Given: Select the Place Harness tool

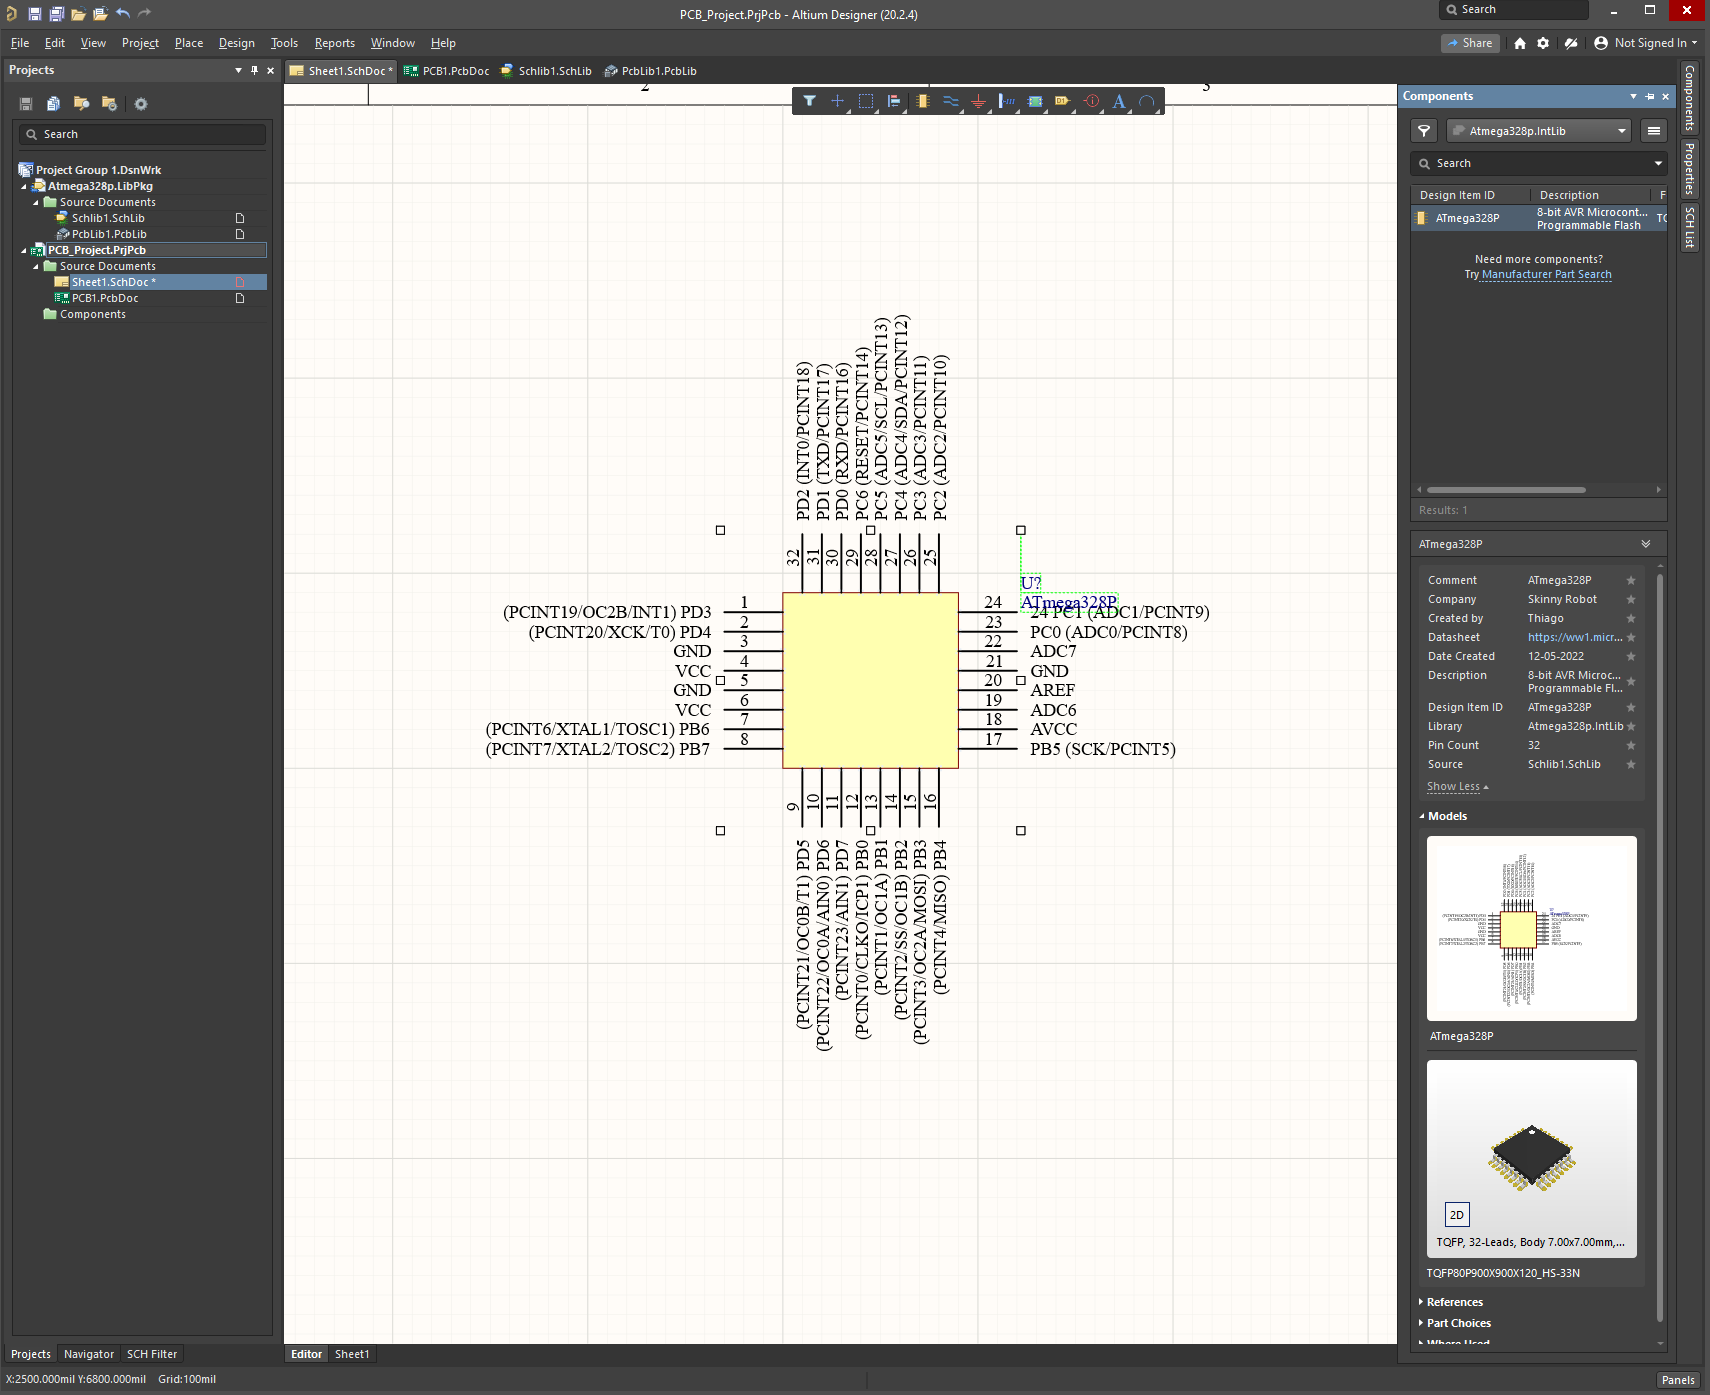Looking at the screenshot, I should pyautogui.click(x=1007, y=101).
